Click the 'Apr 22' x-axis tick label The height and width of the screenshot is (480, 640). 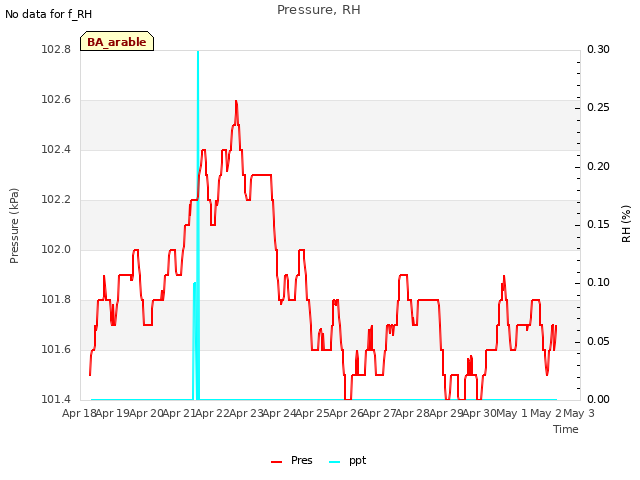click(212, 413)
